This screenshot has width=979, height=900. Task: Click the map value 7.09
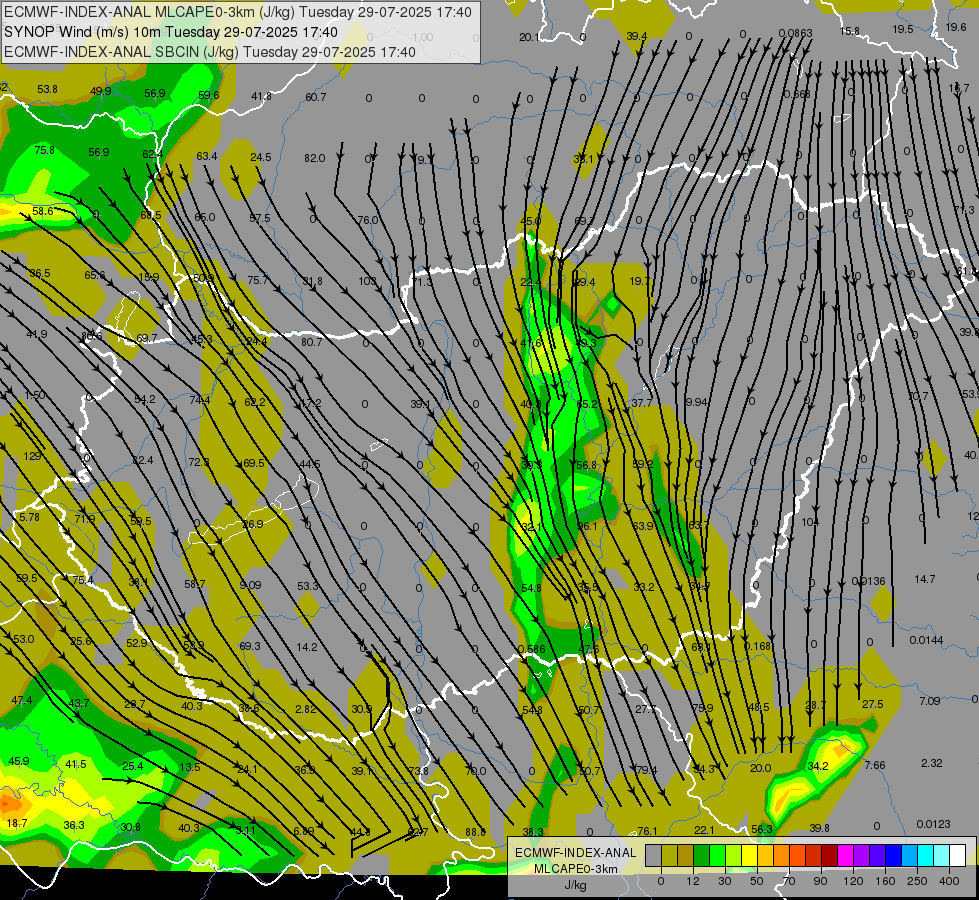pyautogui.click(x=929, y=701)
